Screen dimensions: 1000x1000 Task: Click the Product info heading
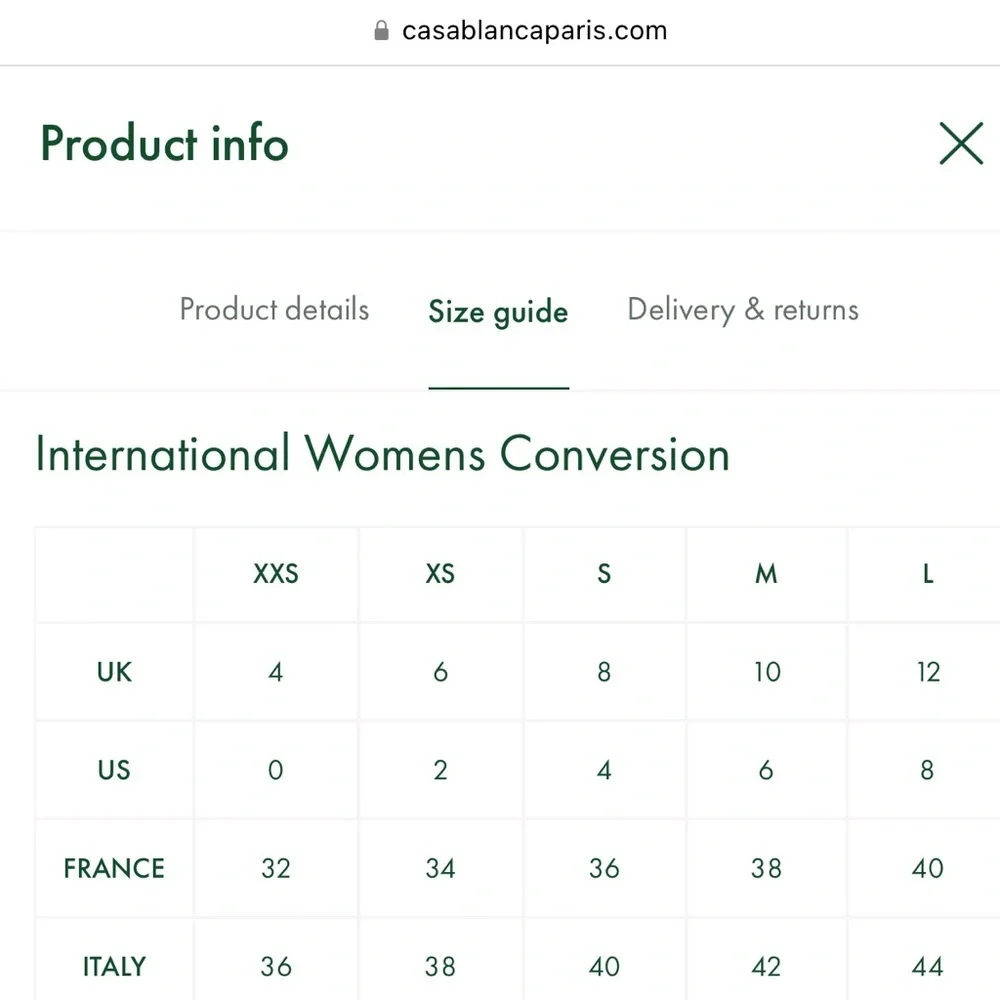[x=165, y=143]
